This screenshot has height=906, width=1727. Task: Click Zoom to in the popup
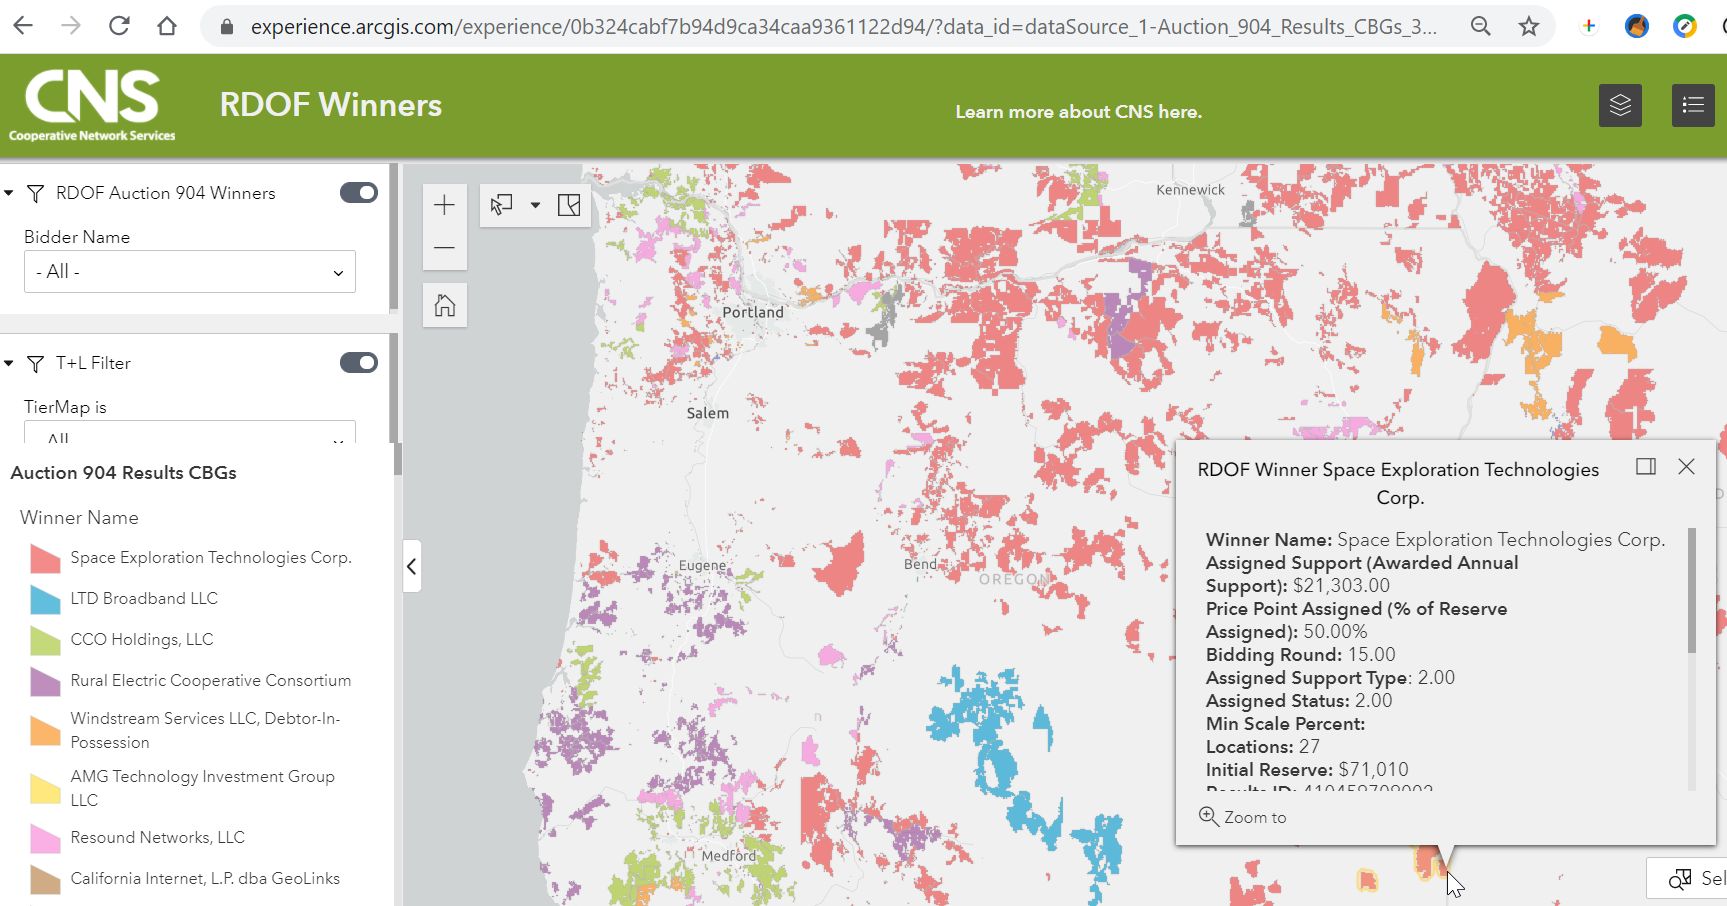click(1243, 817)
